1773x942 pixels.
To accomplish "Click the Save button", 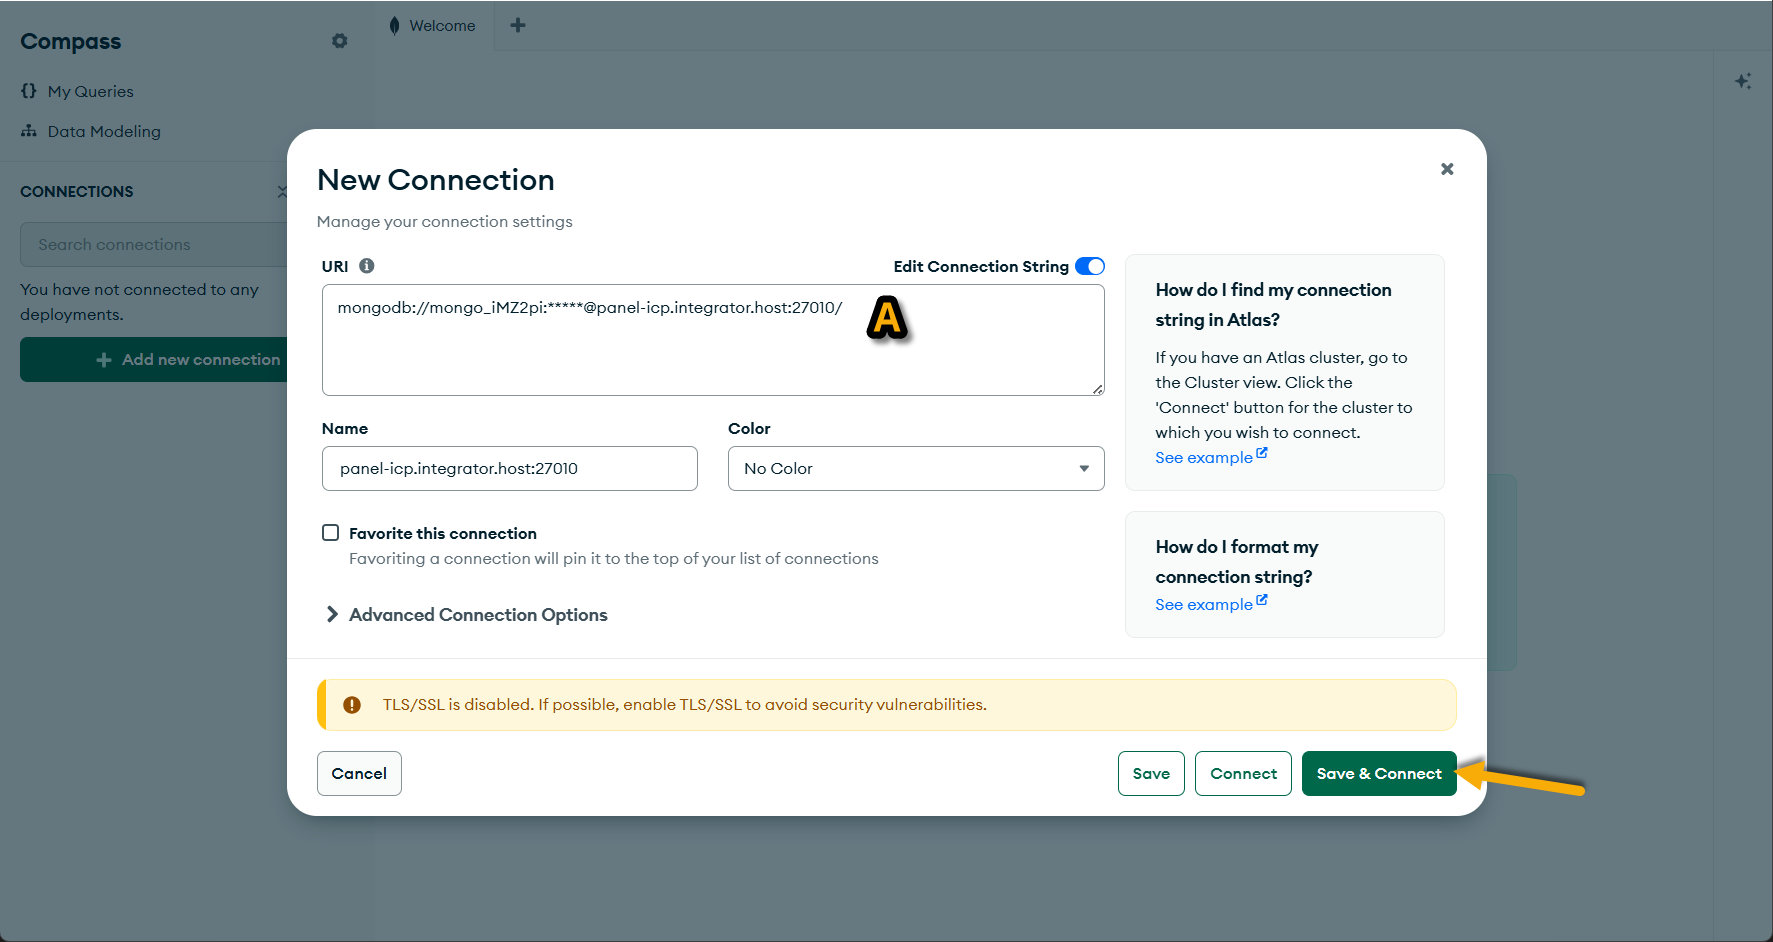I will click(x=1151, y=774).
